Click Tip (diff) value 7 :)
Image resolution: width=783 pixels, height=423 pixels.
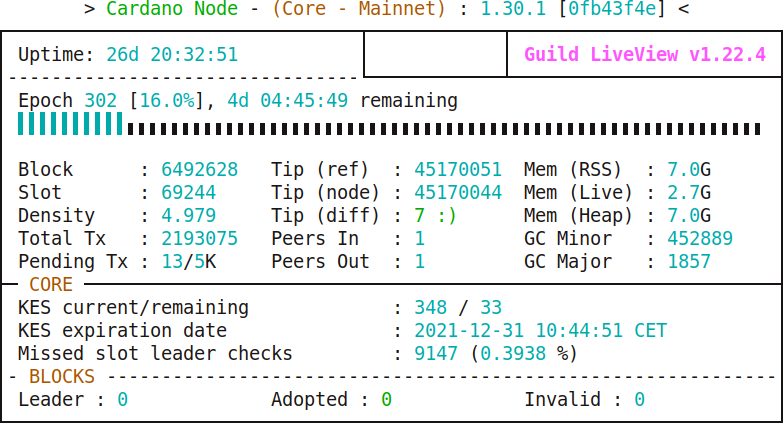pos(435,216)
